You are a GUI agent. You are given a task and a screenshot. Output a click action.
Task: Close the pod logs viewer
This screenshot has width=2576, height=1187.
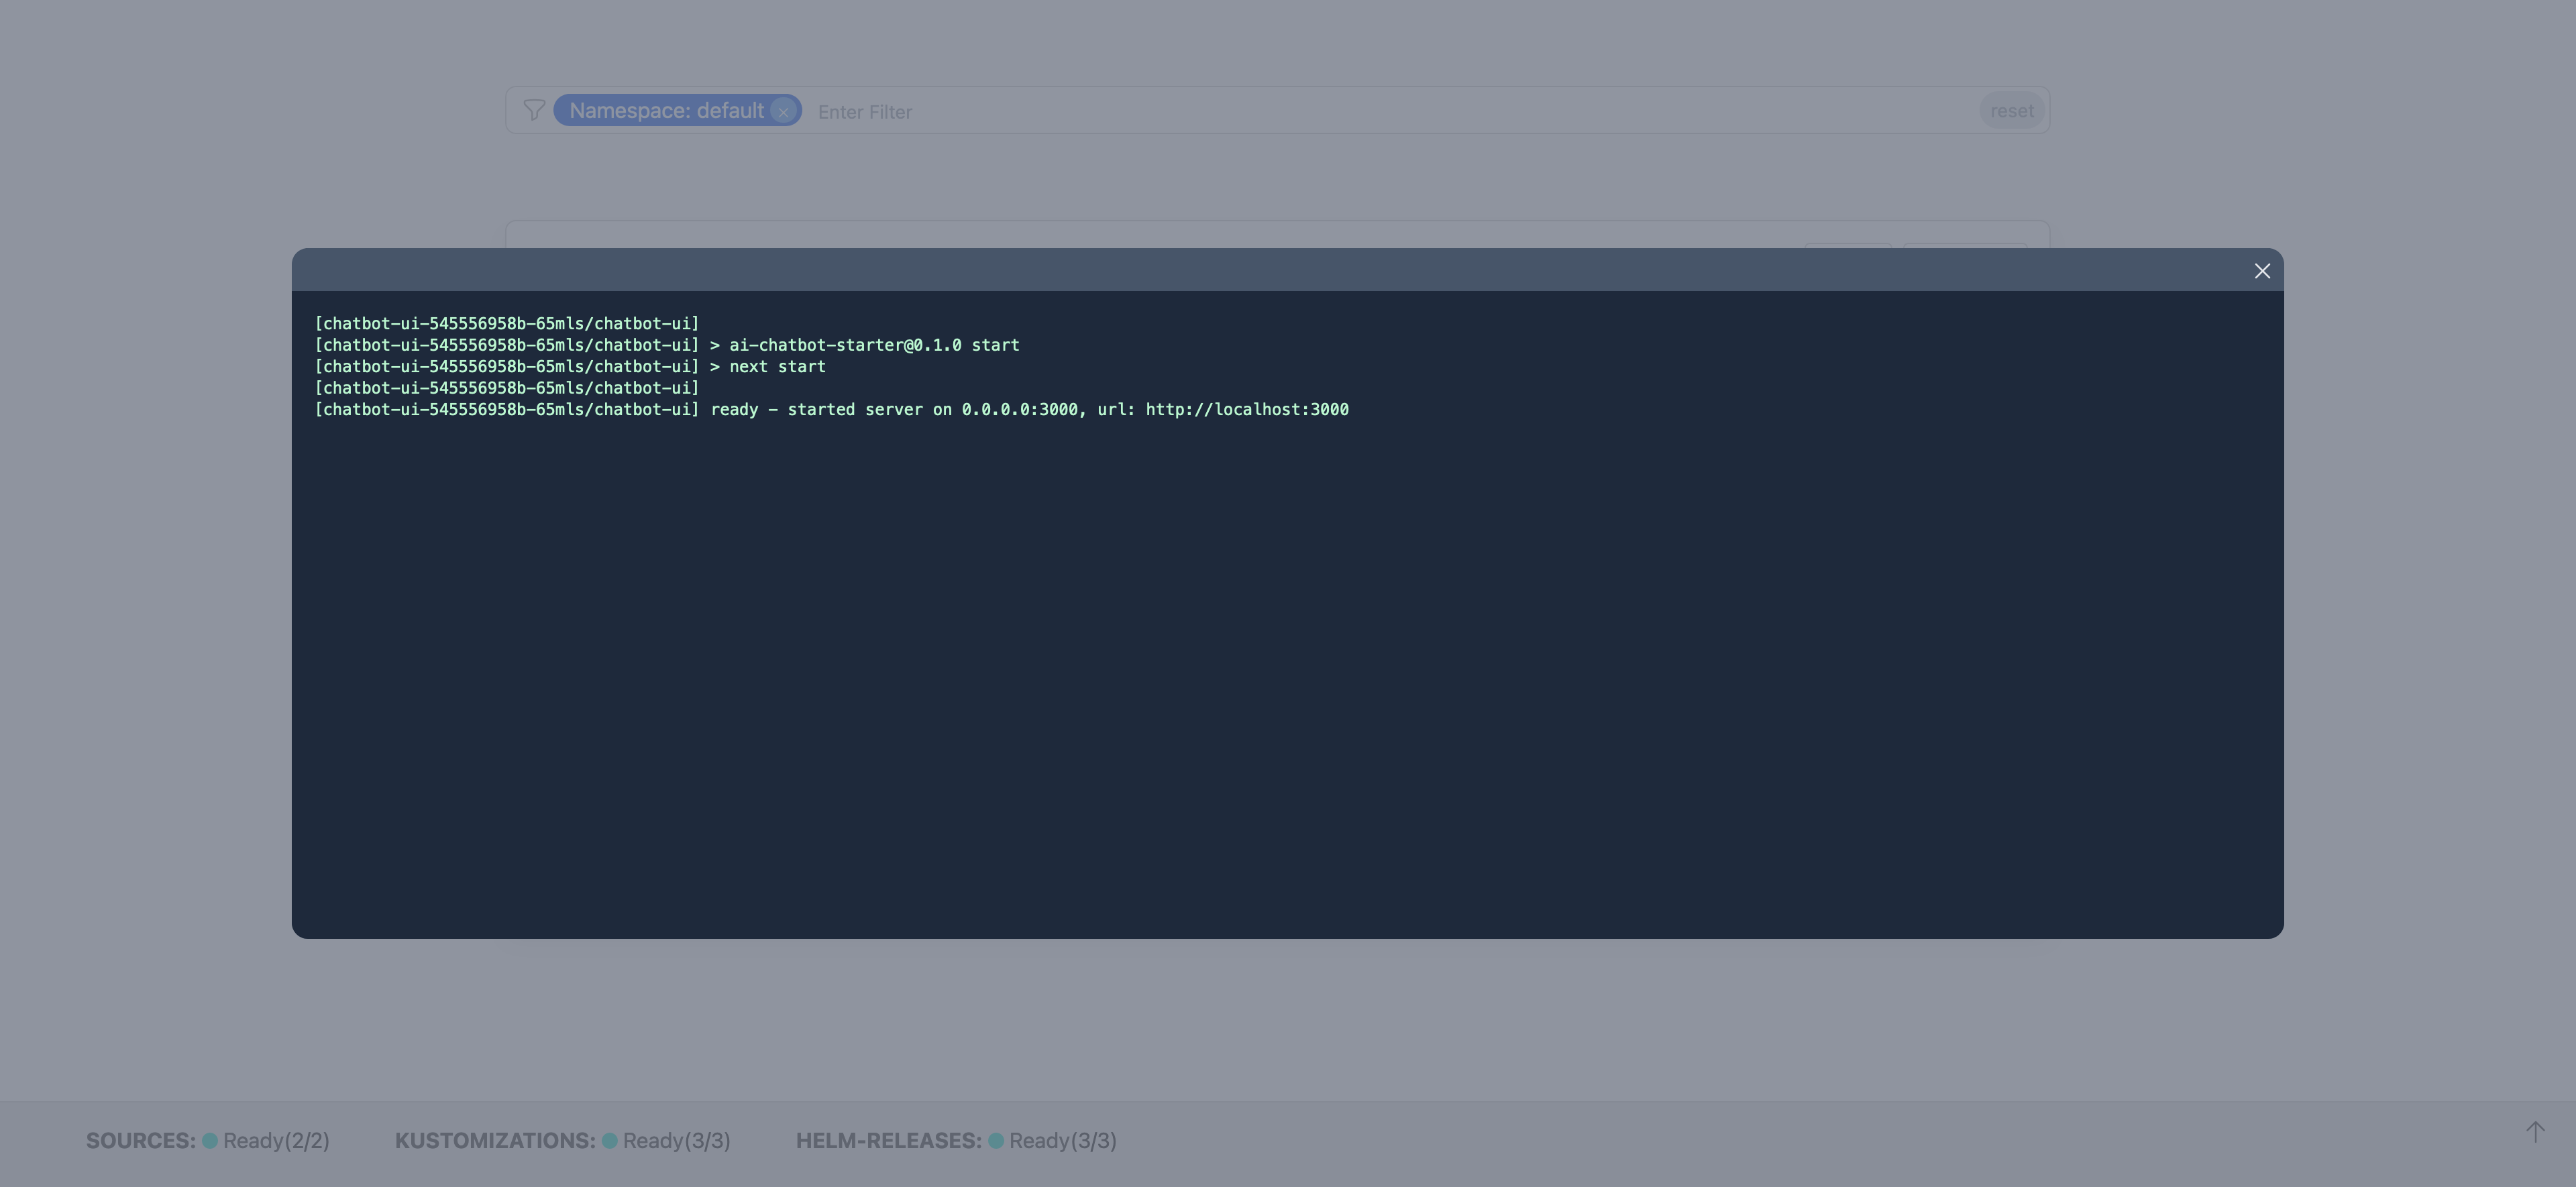point(2262,270)
